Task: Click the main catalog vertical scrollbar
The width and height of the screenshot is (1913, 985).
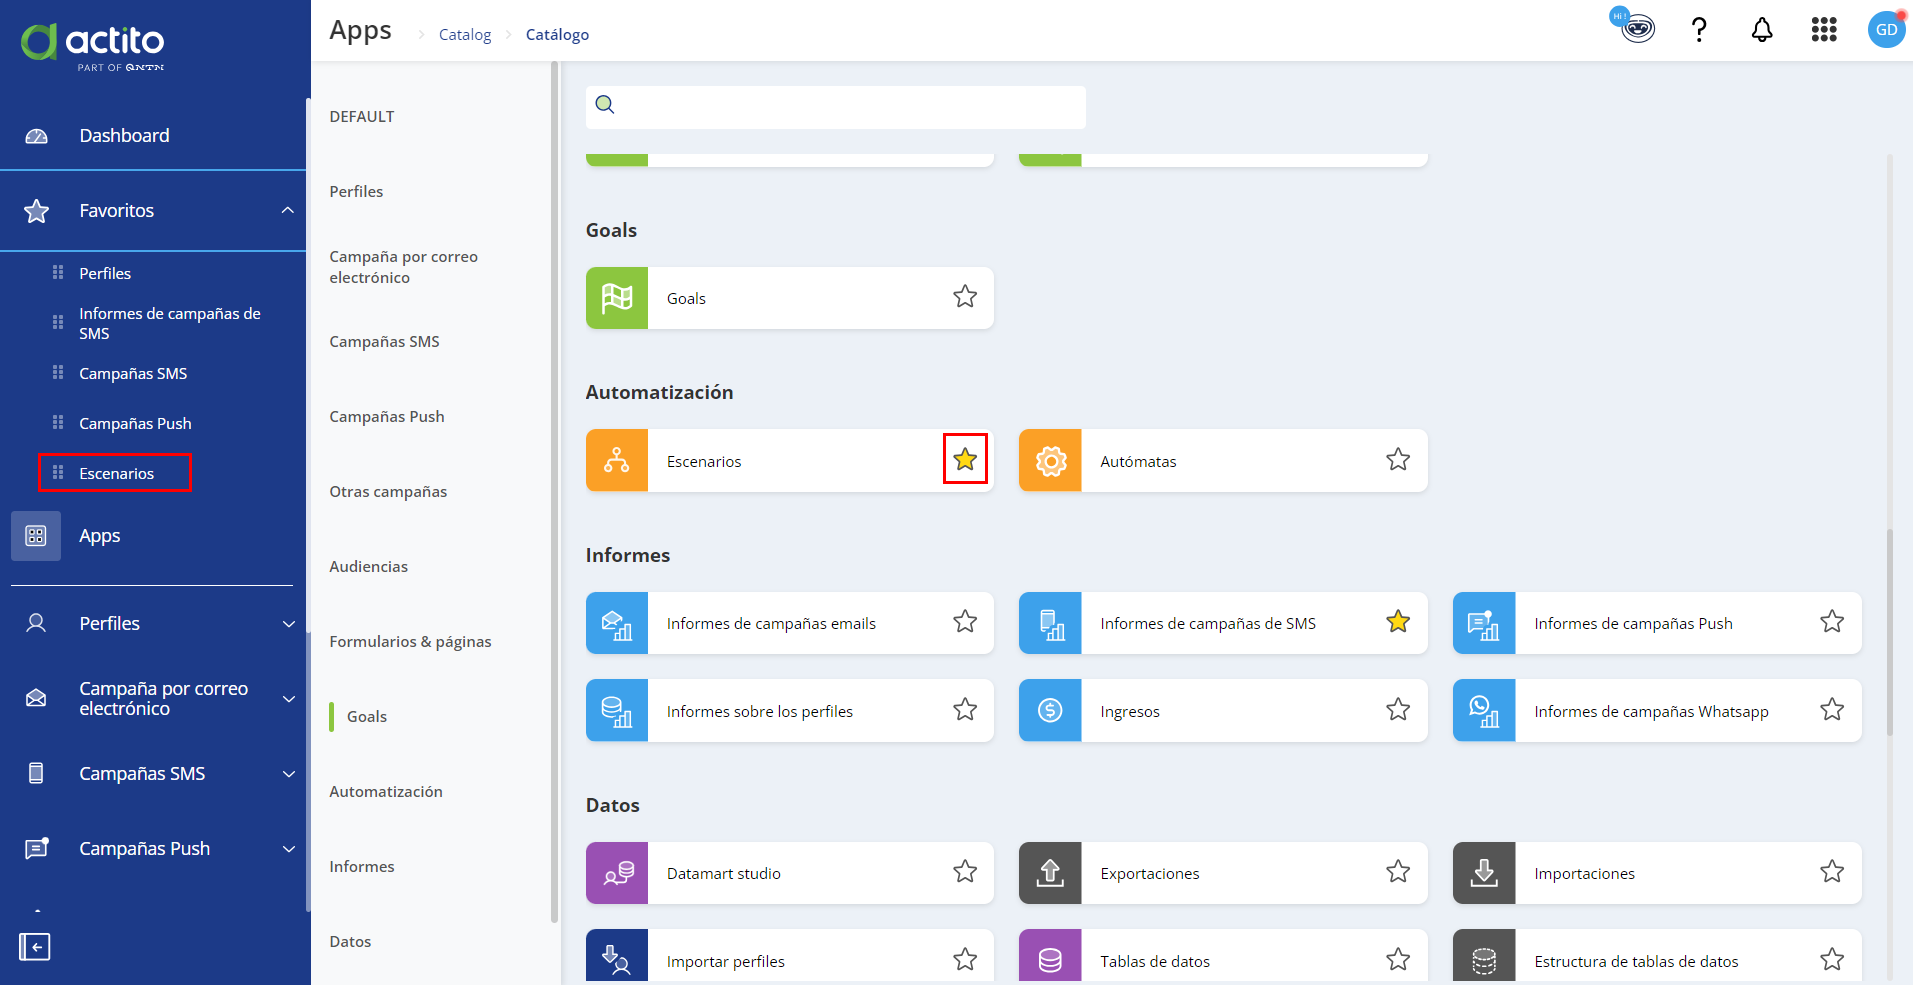Action: (x=1889, y=632)
